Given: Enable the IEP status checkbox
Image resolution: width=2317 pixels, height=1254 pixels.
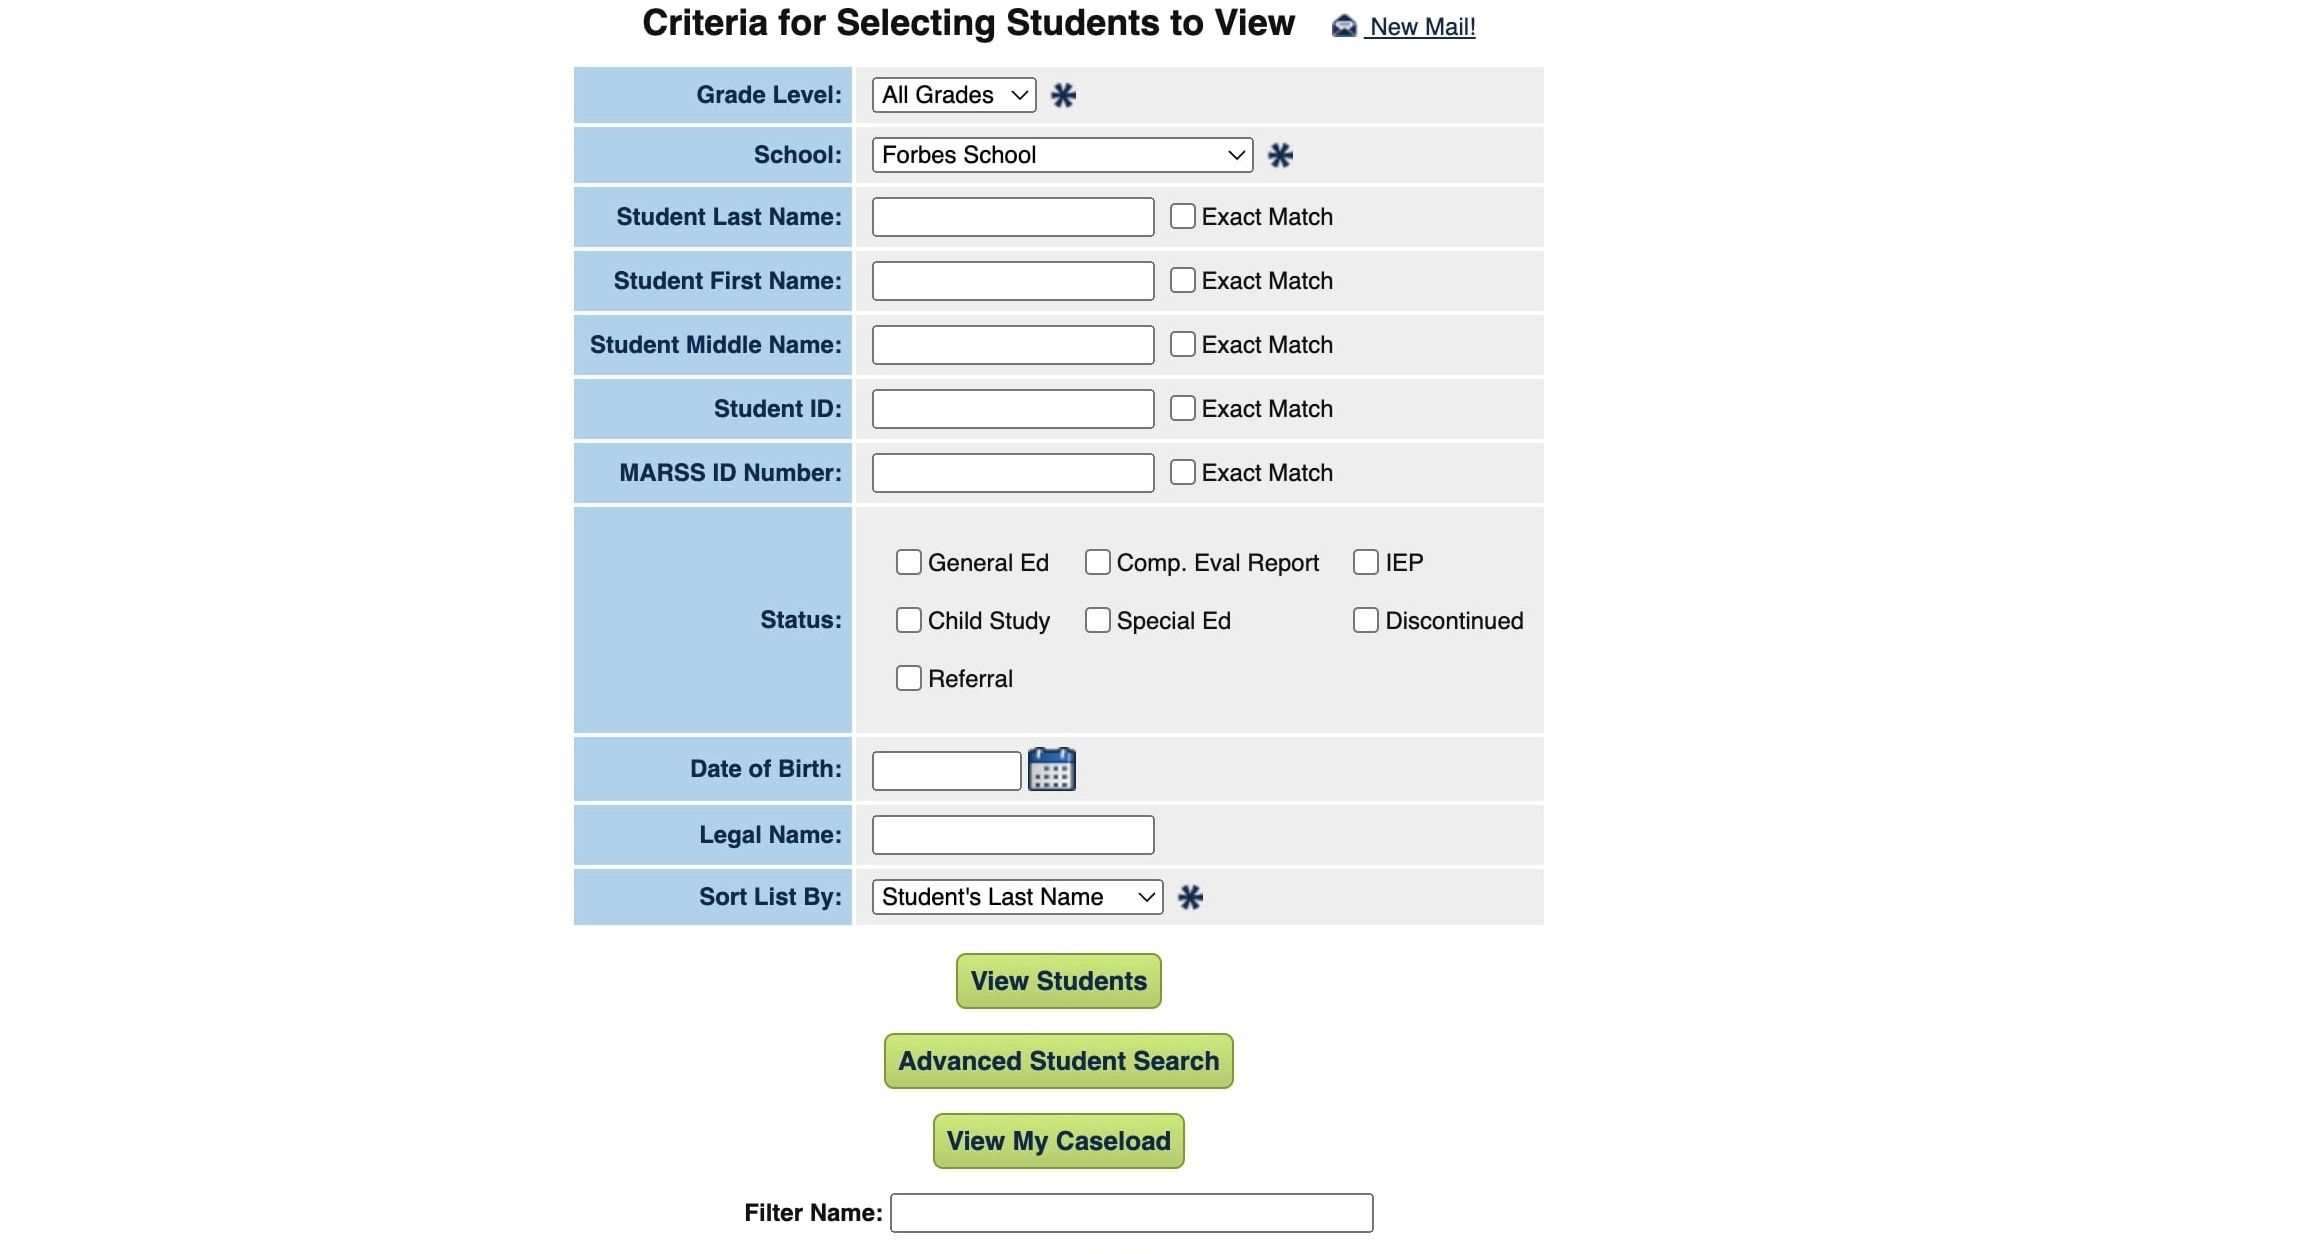Looking at the screenshot, I should pos(1366,562).
